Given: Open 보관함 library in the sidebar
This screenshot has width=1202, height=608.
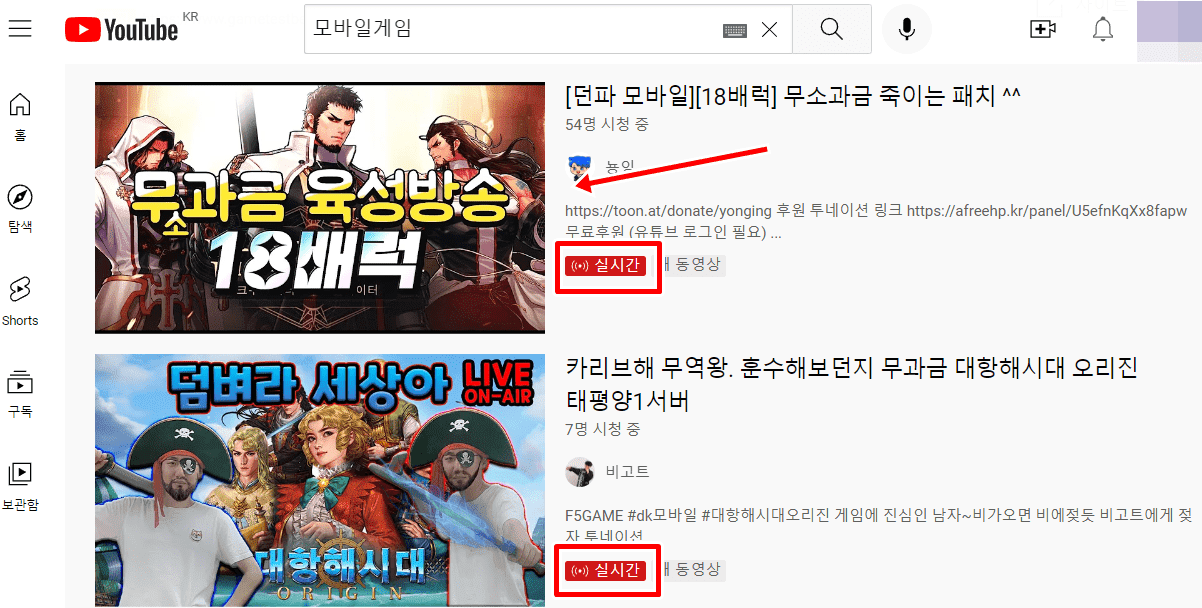Looking at the screenshot, I should [x=20, y=487].
